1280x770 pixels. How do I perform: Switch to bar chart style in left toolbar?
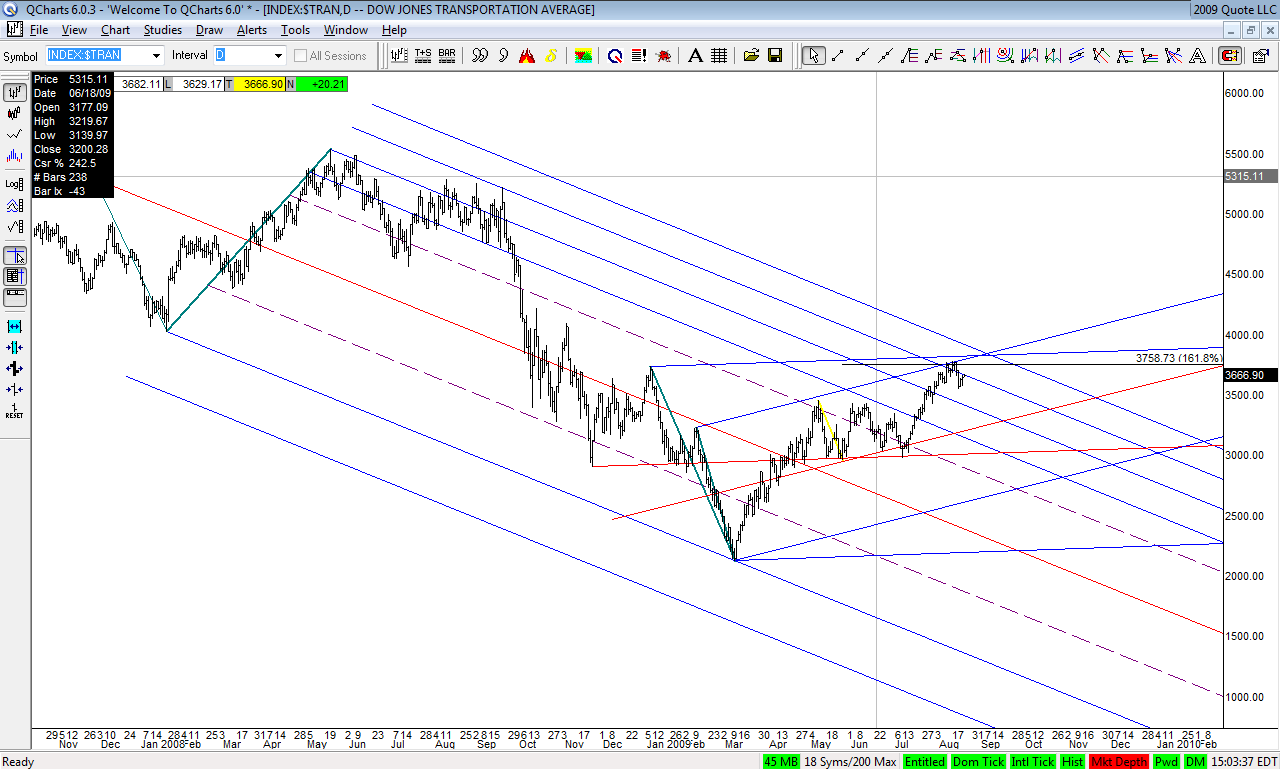(x=15, y=92)
